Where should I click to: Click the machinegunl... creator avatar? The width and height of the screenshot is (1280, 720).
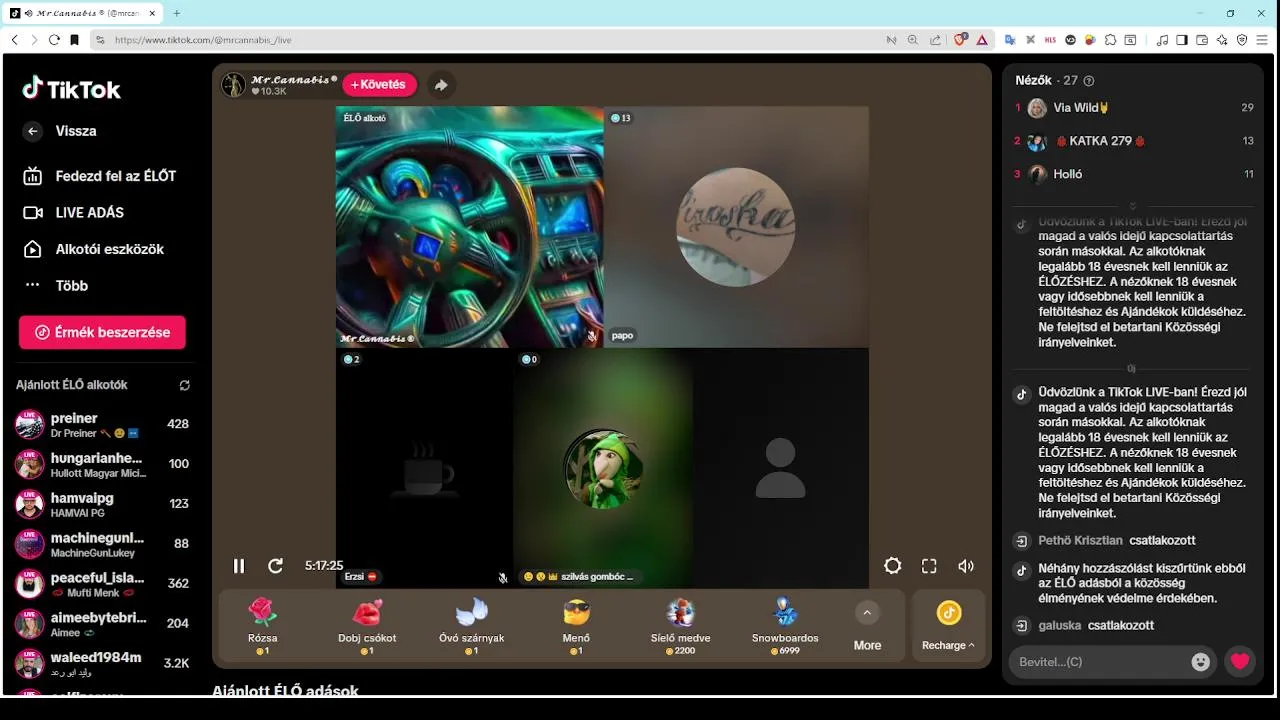point(29,544)
